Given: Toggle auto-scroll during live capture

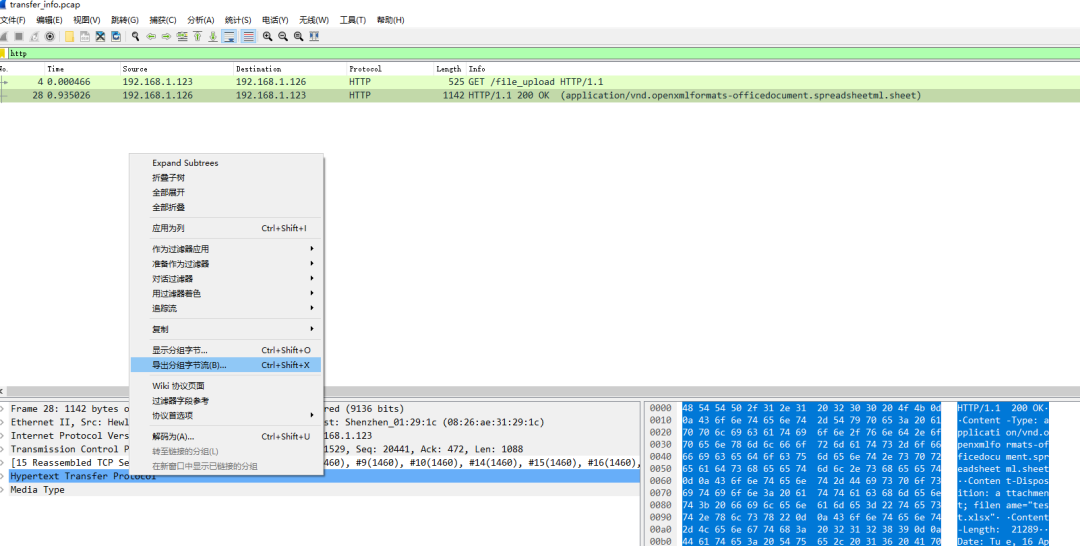Looking at the screenshot, I should click(x=229, y=36).
